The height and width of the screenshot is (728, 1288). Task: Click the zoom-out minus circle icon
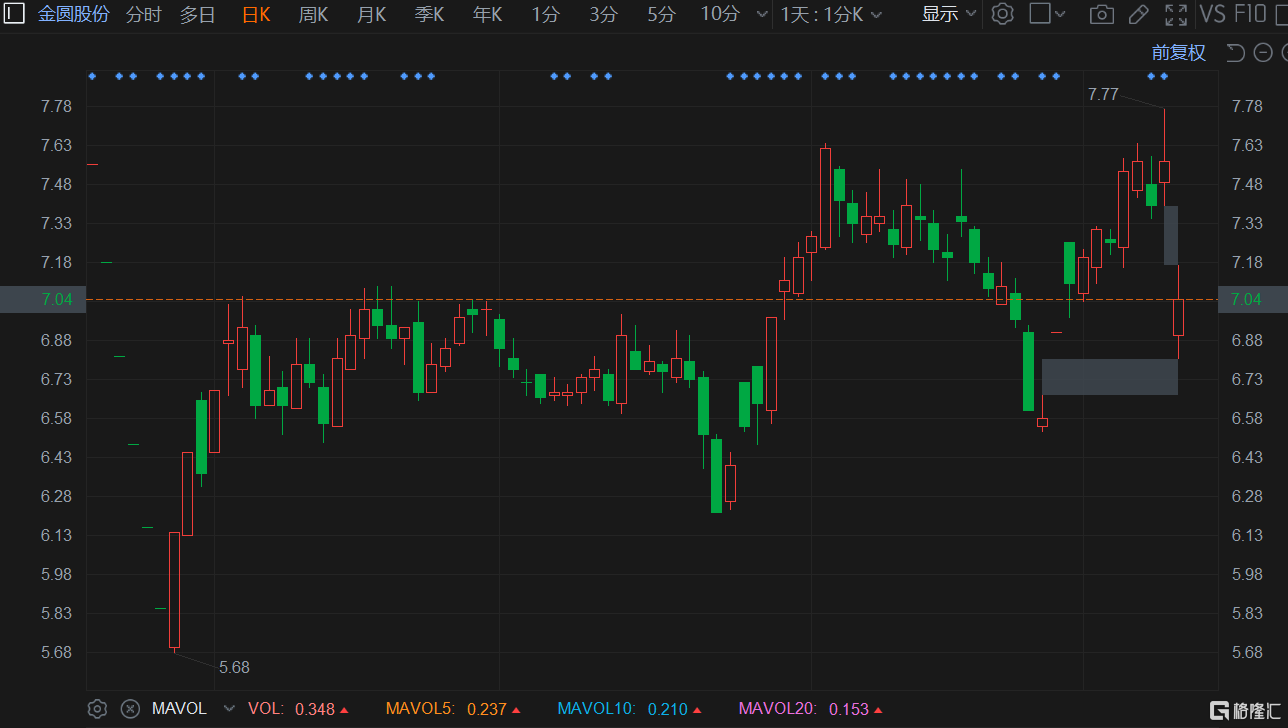1263,53
